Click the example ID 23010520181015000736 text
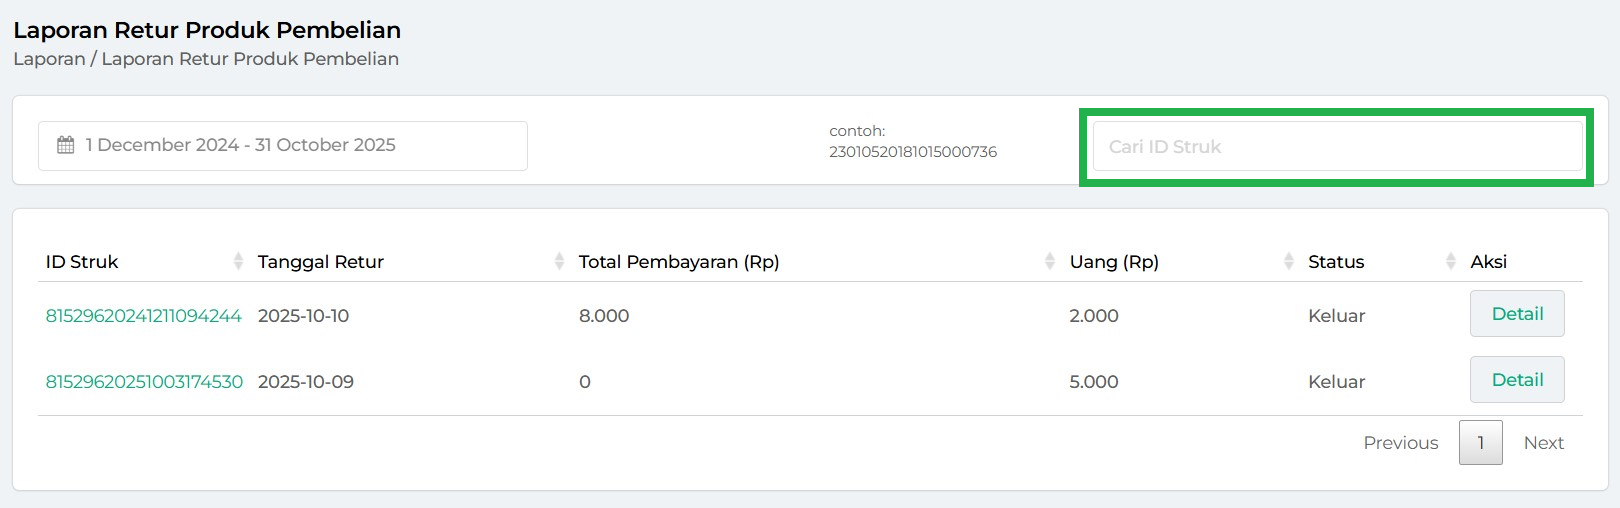Image resolution: width=1620 pixels, height=508 pixels. pos(912,152)
